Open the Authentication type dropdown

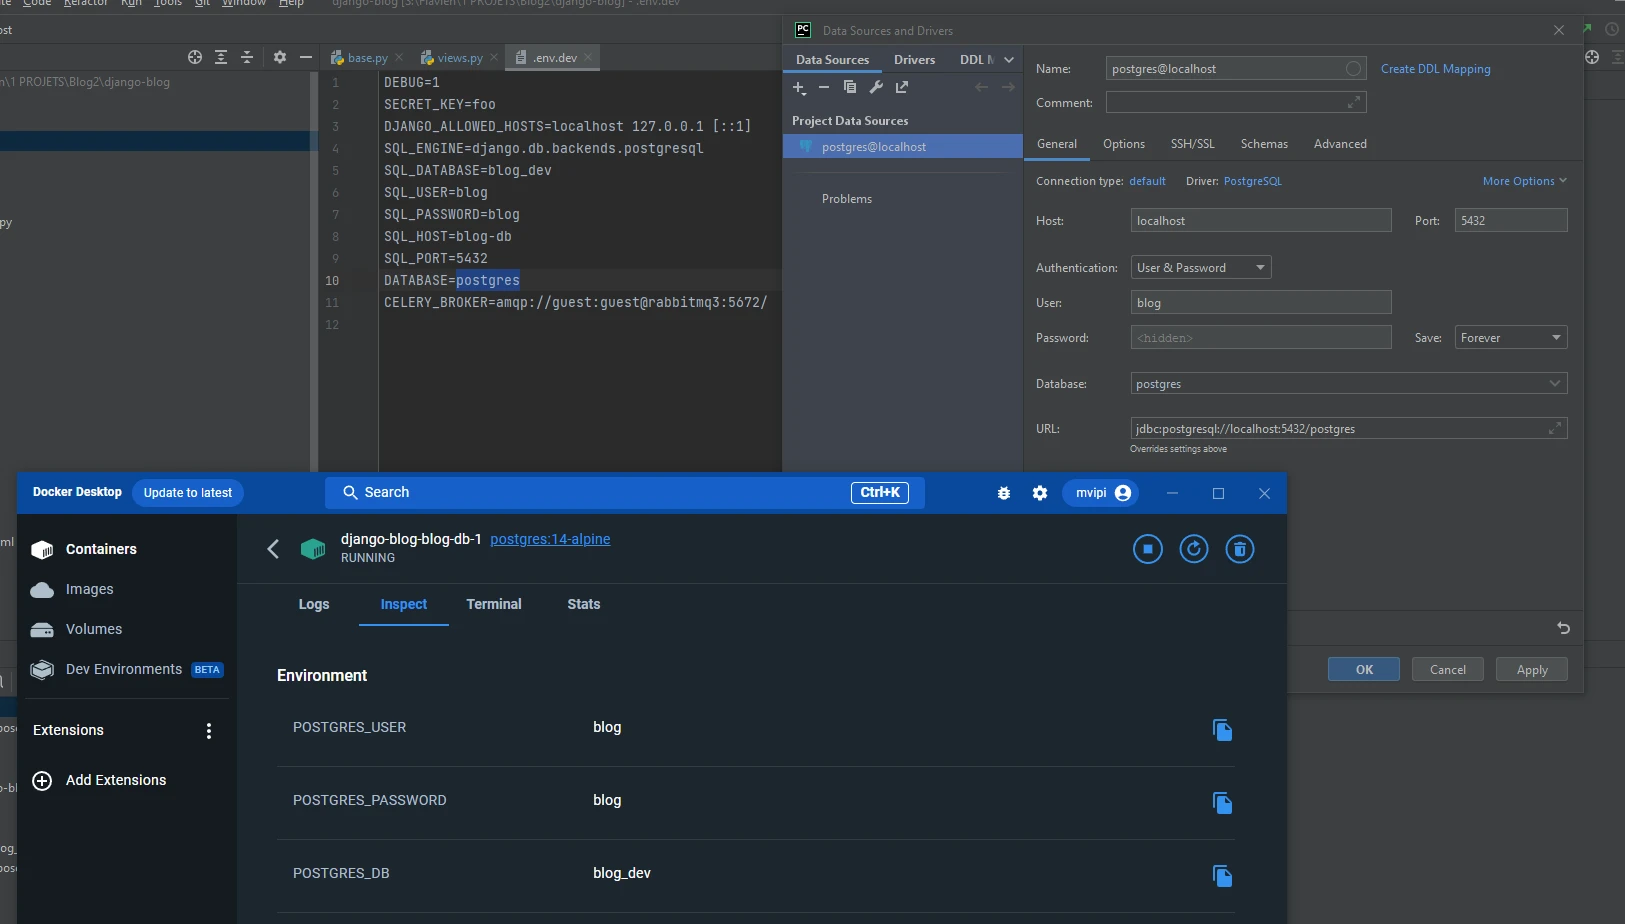point(1200,268)
